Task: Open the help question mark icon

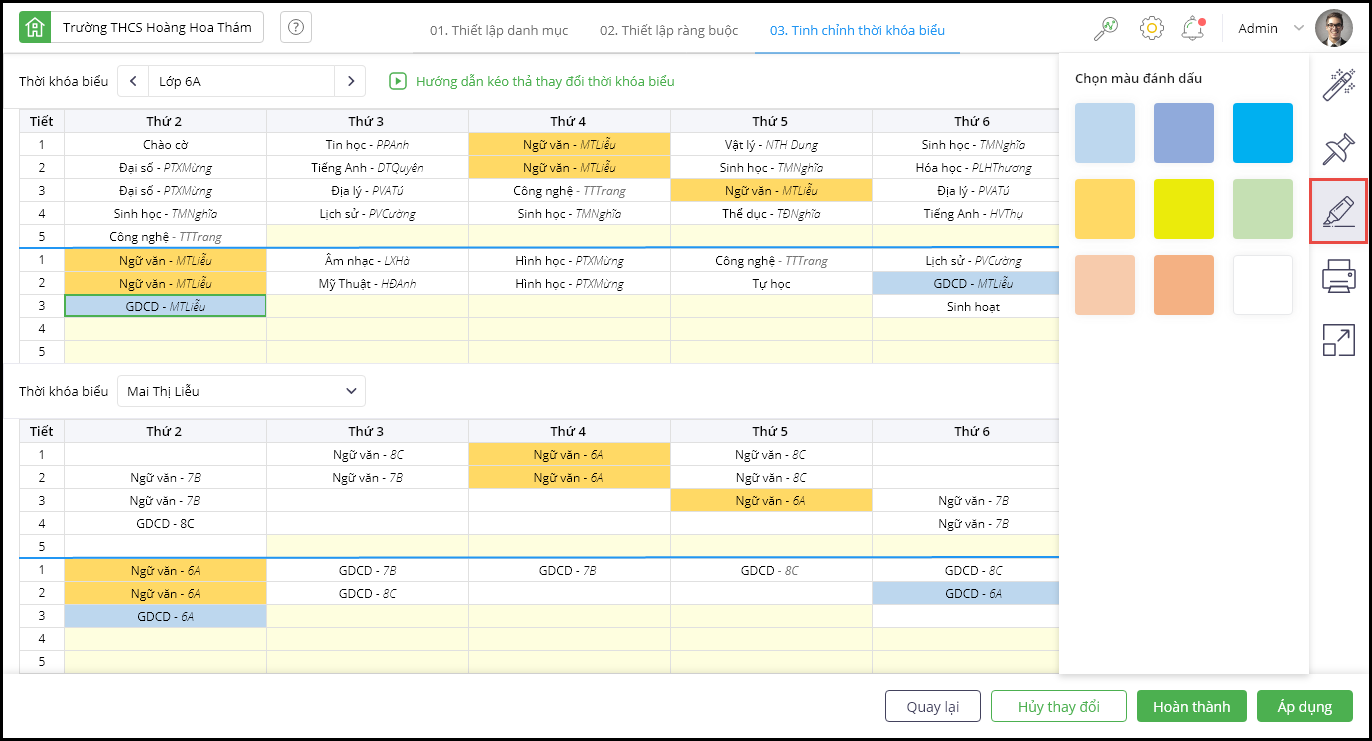Action: pos(295,28)
